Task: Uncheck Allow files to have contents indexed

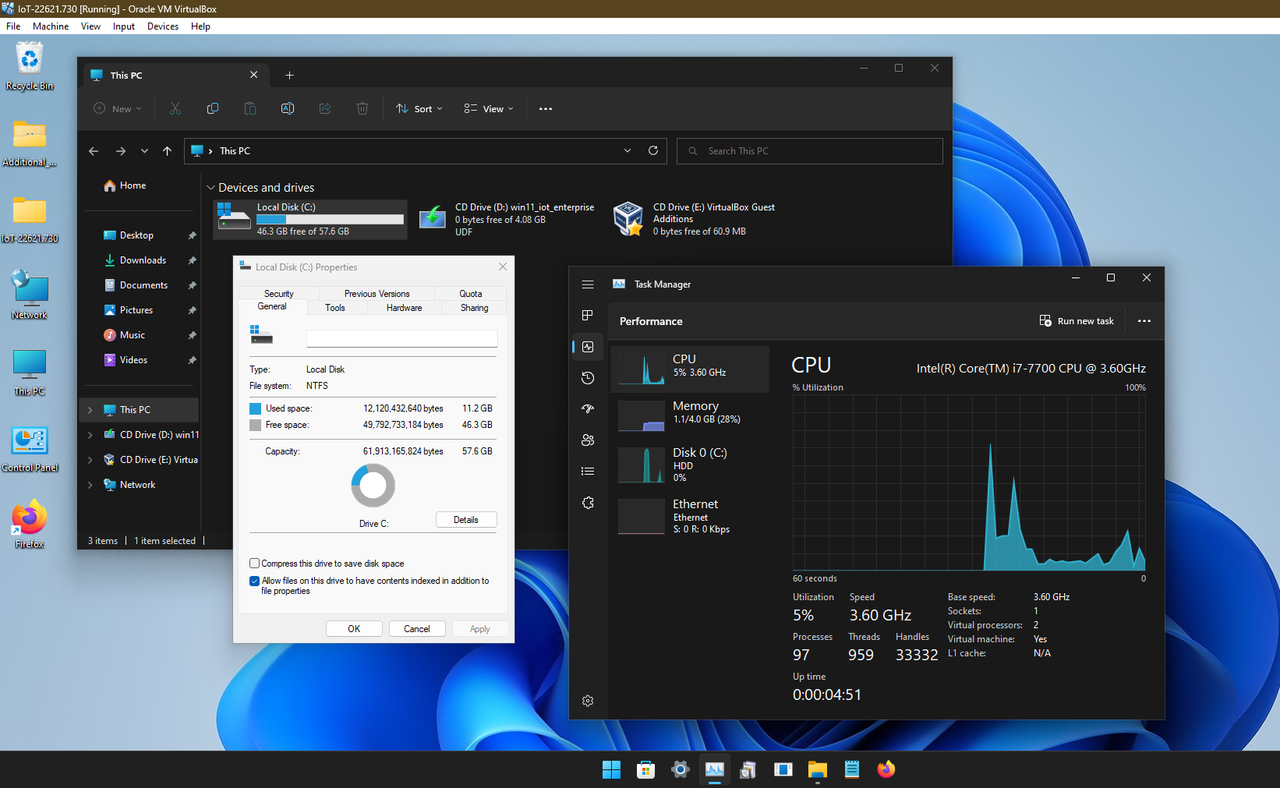Action: (x=254, y=581)
